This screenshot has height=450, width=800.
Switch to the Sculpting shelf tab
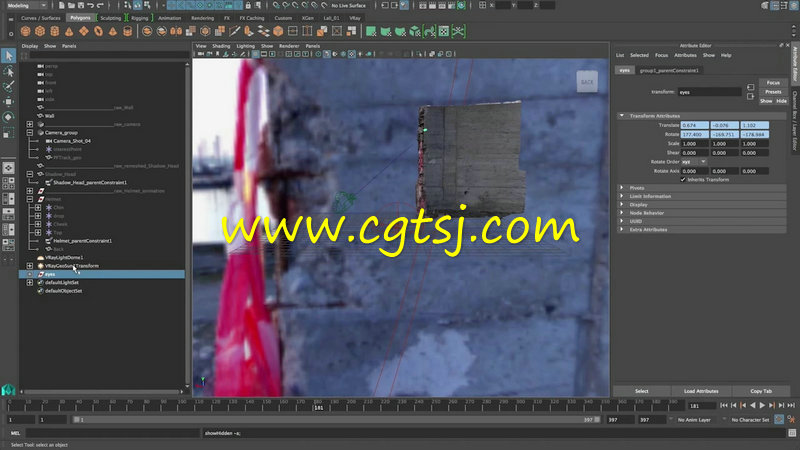click(x=110, y=18)
